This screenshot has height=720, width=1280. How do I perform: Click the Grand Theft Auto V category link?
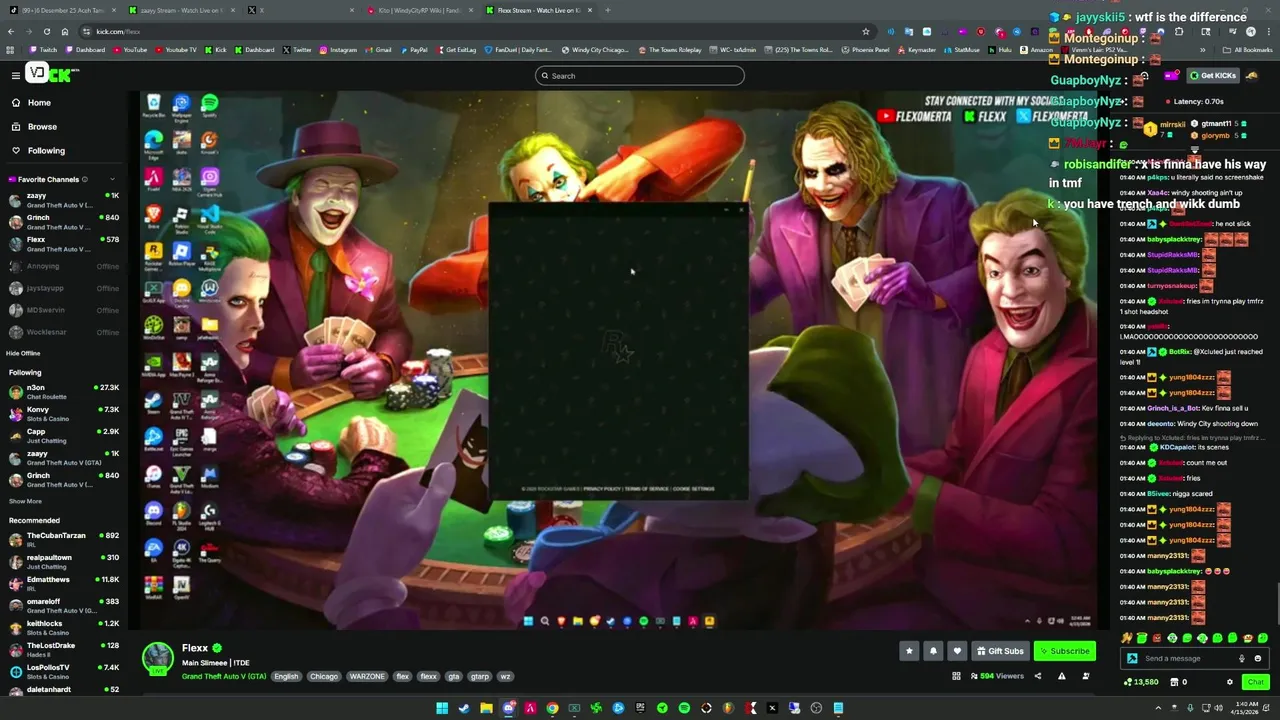point(224,676)
